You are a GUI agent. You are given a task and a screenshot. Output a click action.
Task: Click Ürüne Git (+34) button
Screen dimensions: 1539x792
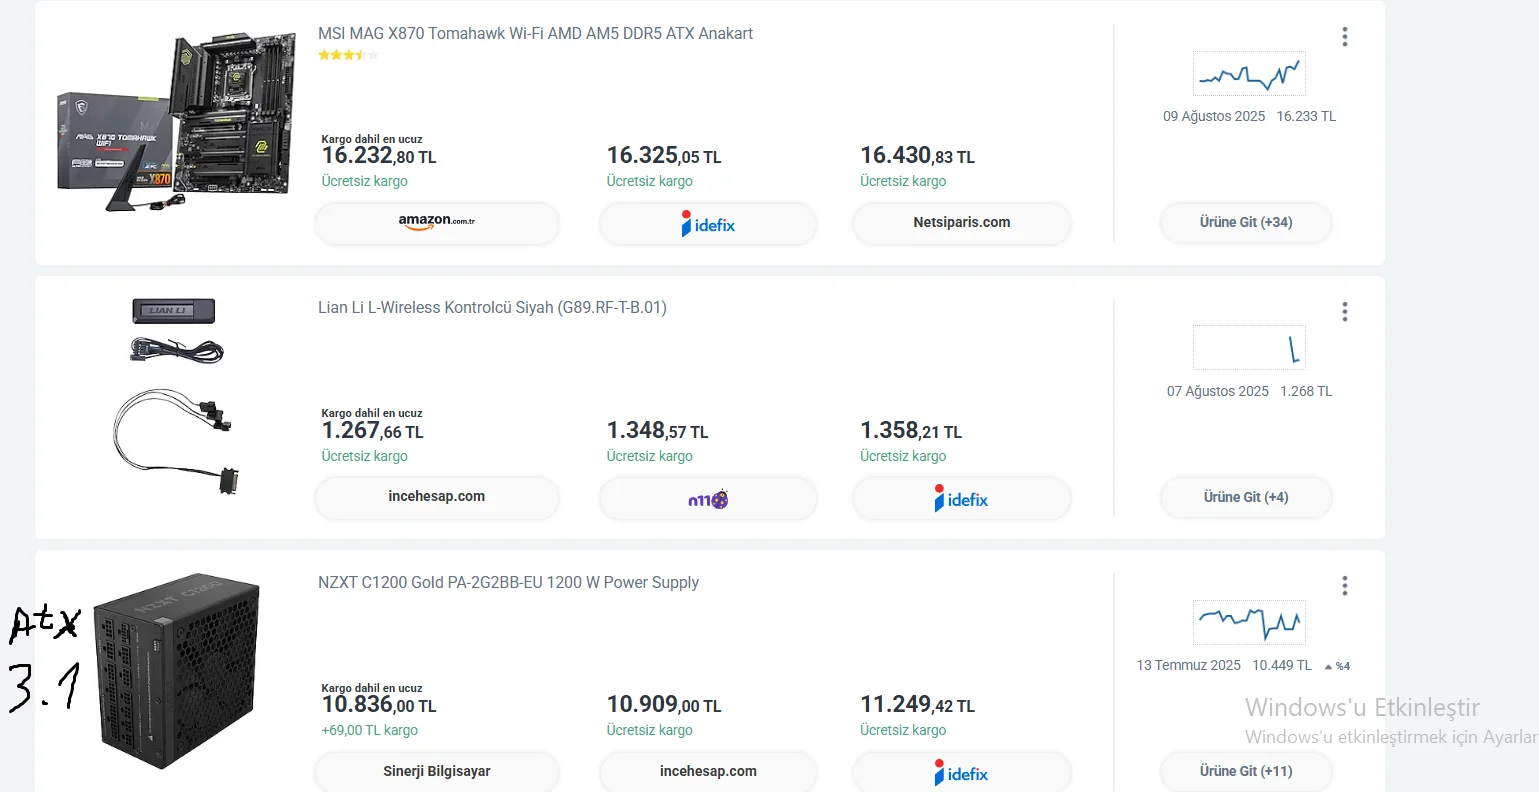click(1246, 223)
